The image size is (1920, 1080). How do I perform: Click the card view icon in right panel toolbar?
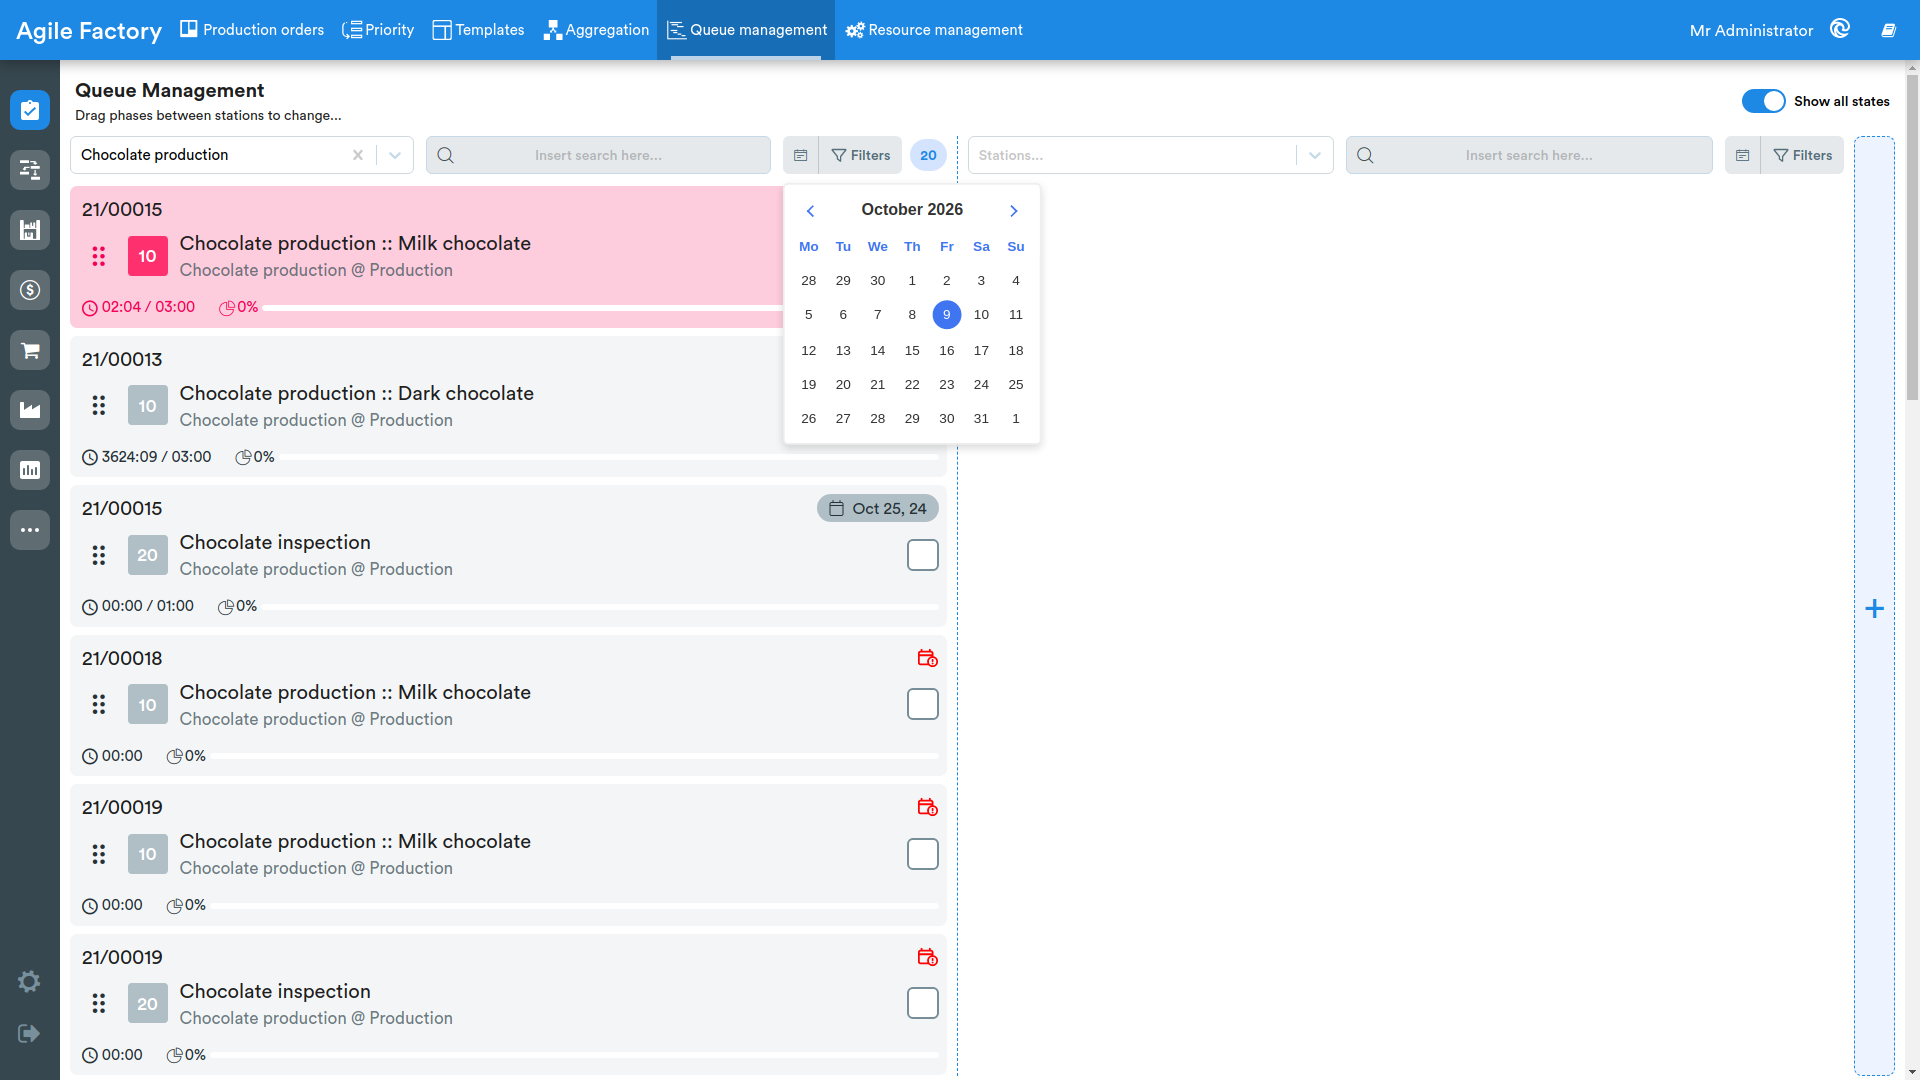pyautogui.click(x=1743, y=155)
